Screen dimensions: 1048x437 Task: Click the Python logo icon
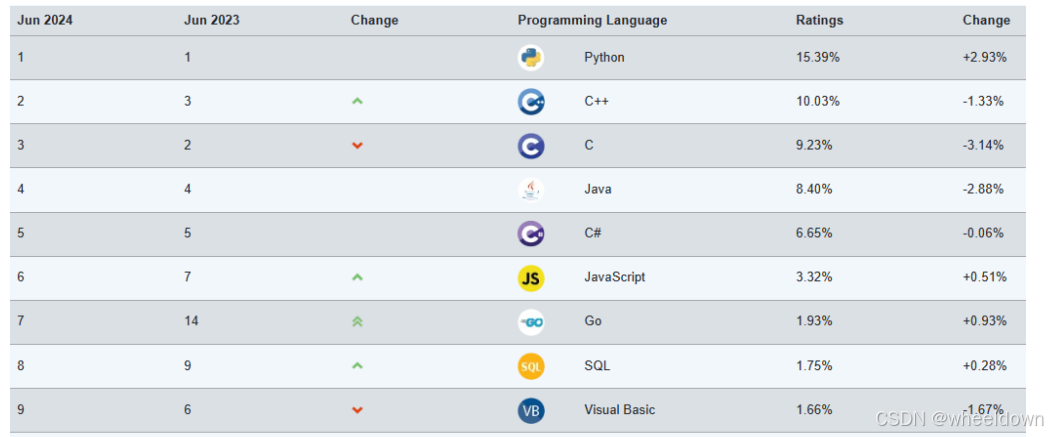(x=531, y=57)
